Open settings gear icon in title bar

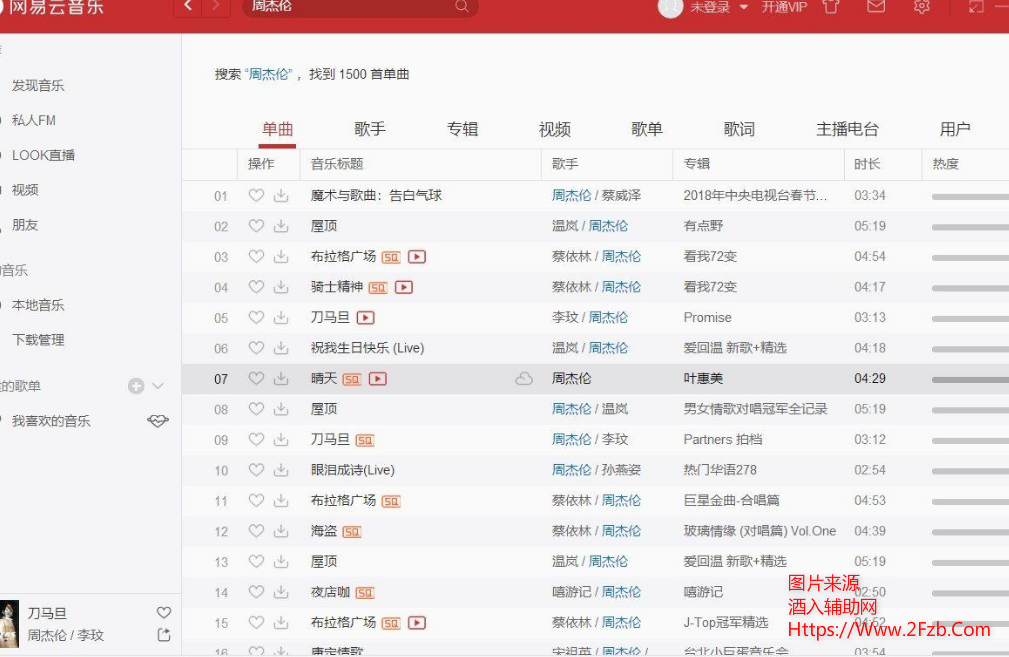click(x=921, y=7)
